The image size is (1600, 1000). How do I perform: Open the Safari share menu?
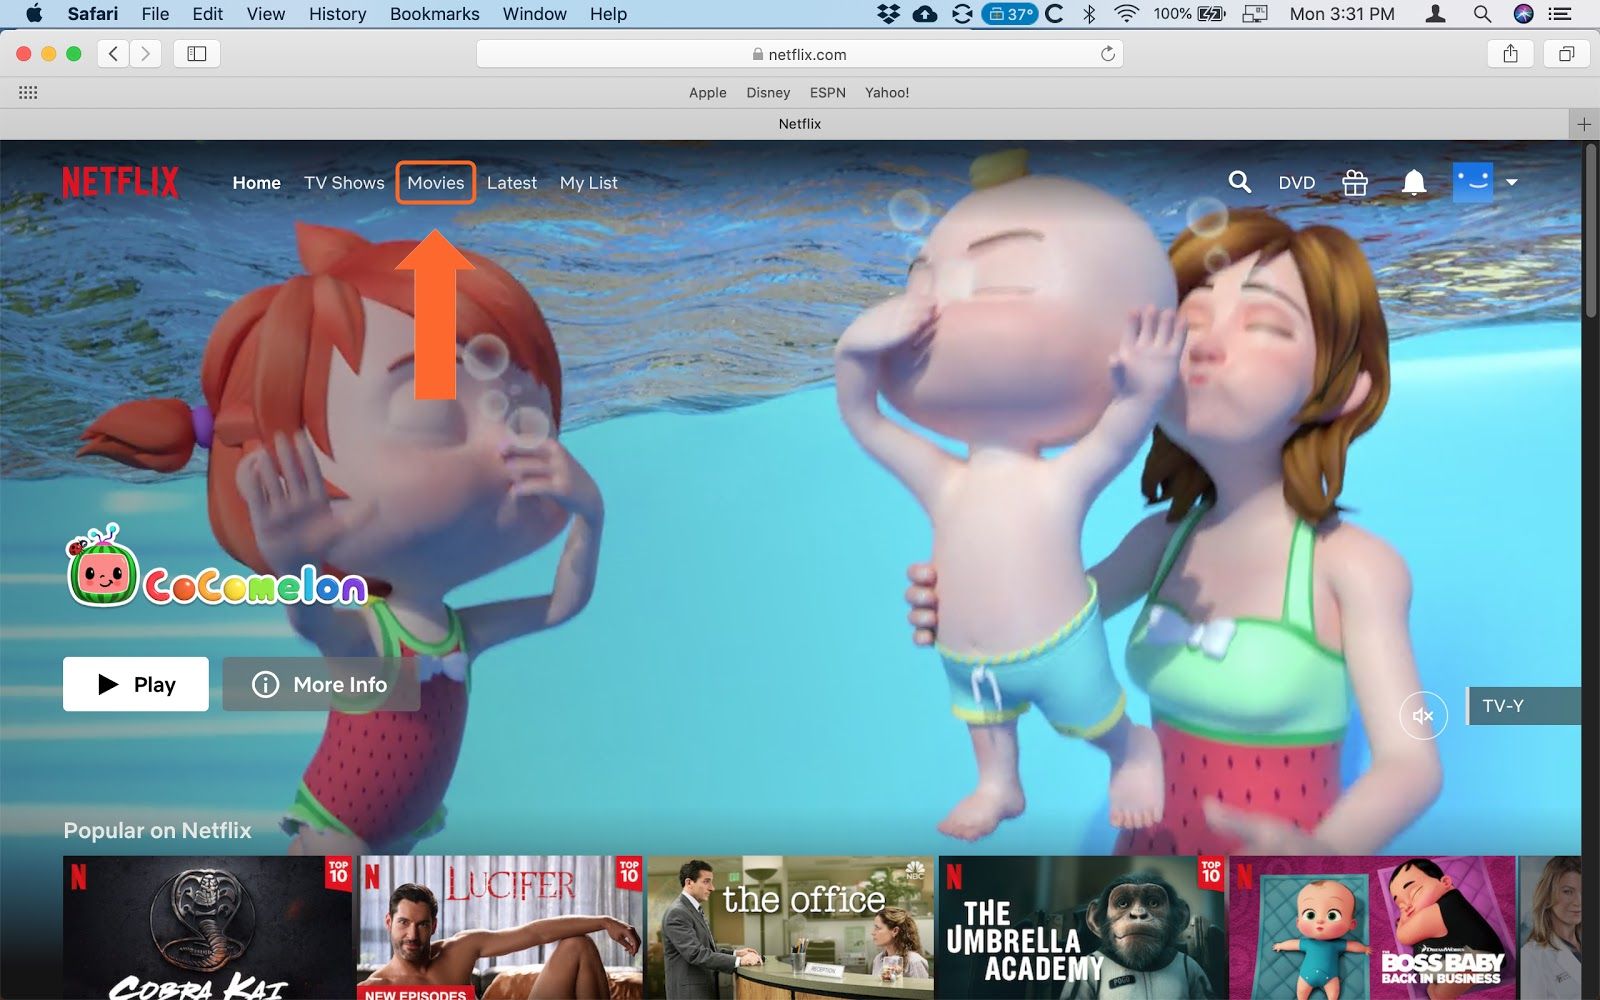pyautogui.click(x=1510, y=54)
